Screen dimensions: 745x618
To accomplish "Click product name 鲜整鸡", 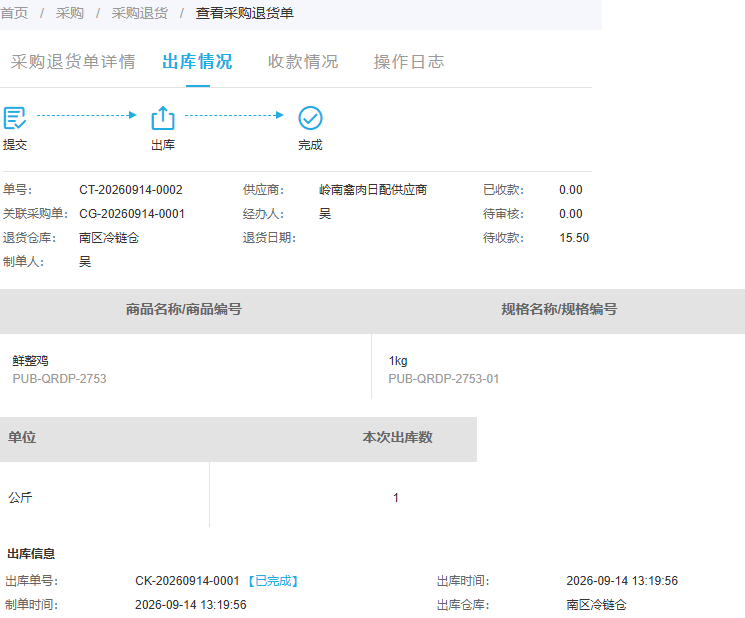I will click(x=30, y=361).
